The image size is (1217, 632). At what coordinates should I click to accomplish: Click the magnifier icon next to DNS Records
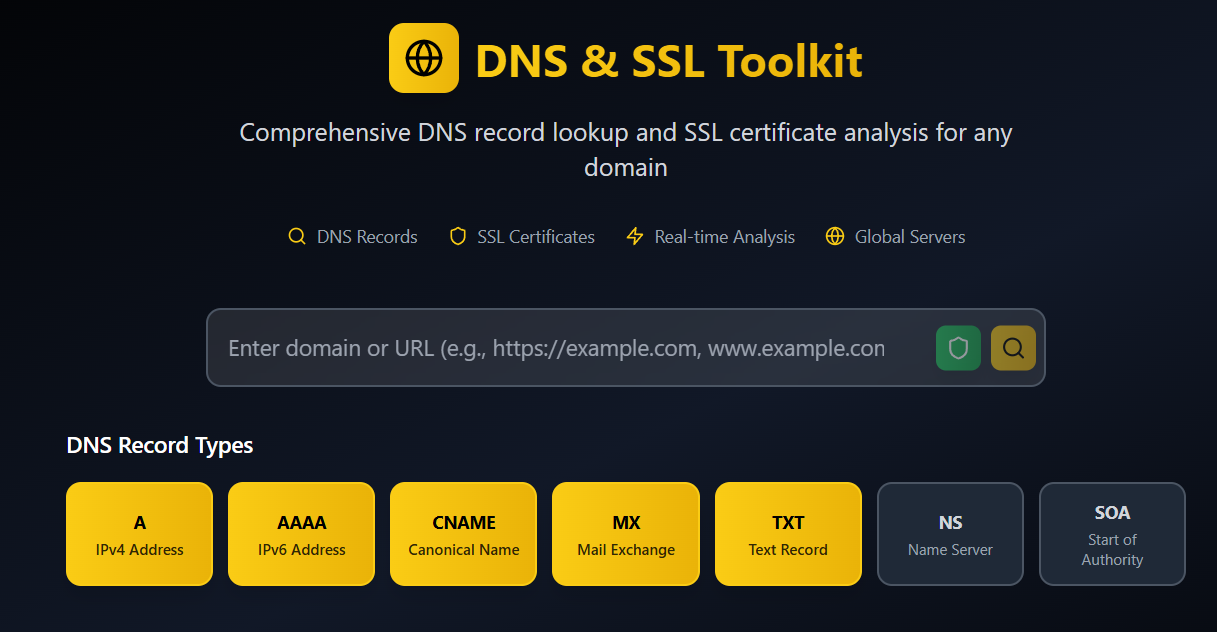tap(296, 237)
